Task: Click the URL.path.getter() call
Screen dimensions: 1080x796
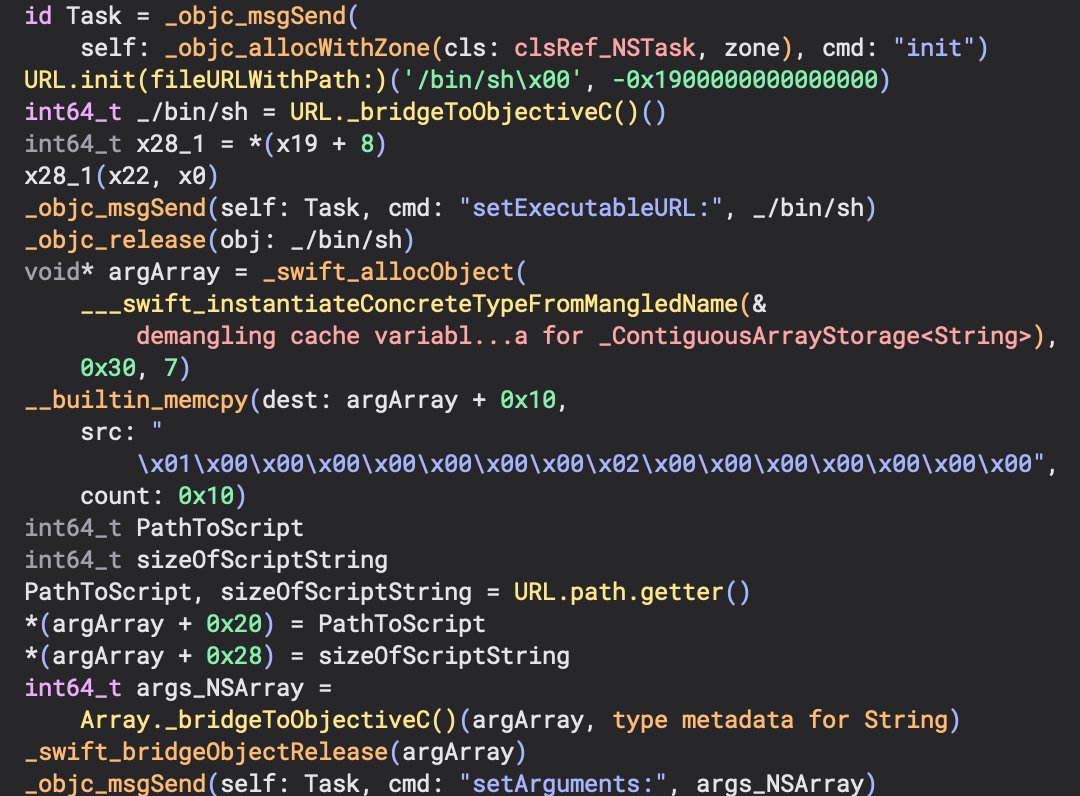Action: pos(631,592)
